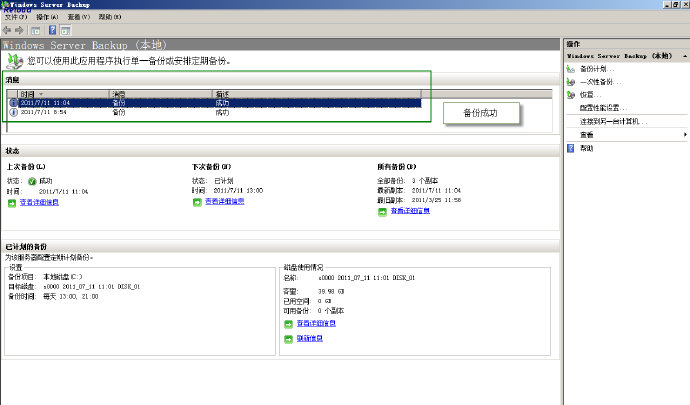Open the 查看 menu in the menu bar
690x405 pixels.
79,17
